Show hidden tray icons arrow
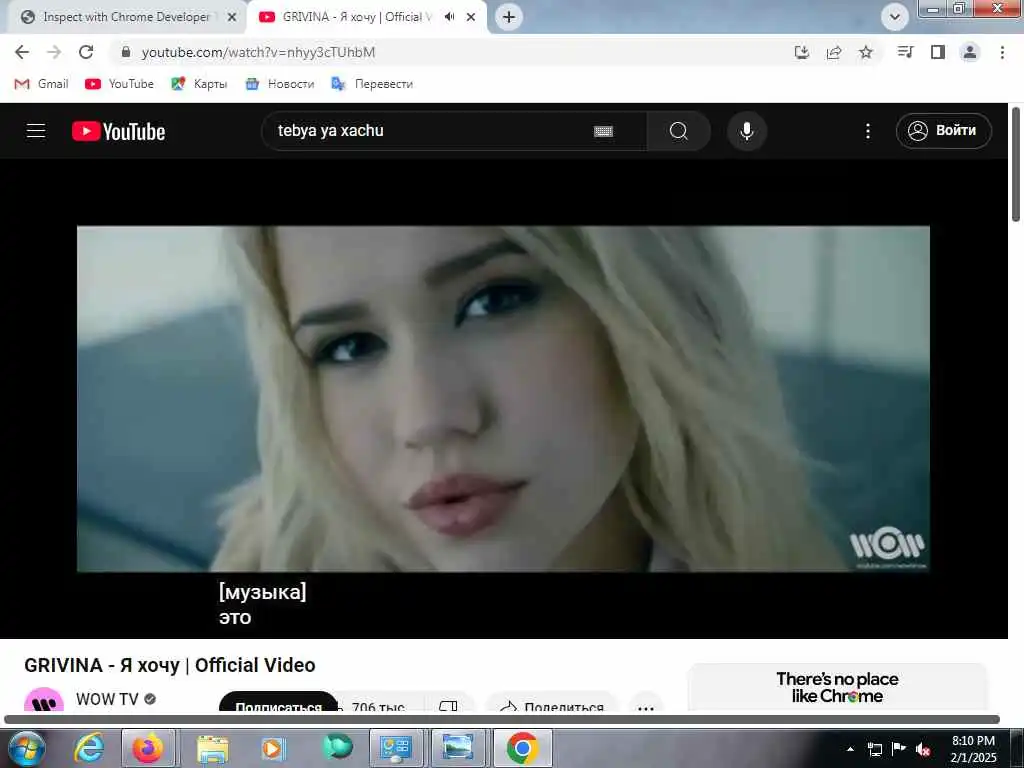Viewport: 1024px width, 768px height. (850, 749)
